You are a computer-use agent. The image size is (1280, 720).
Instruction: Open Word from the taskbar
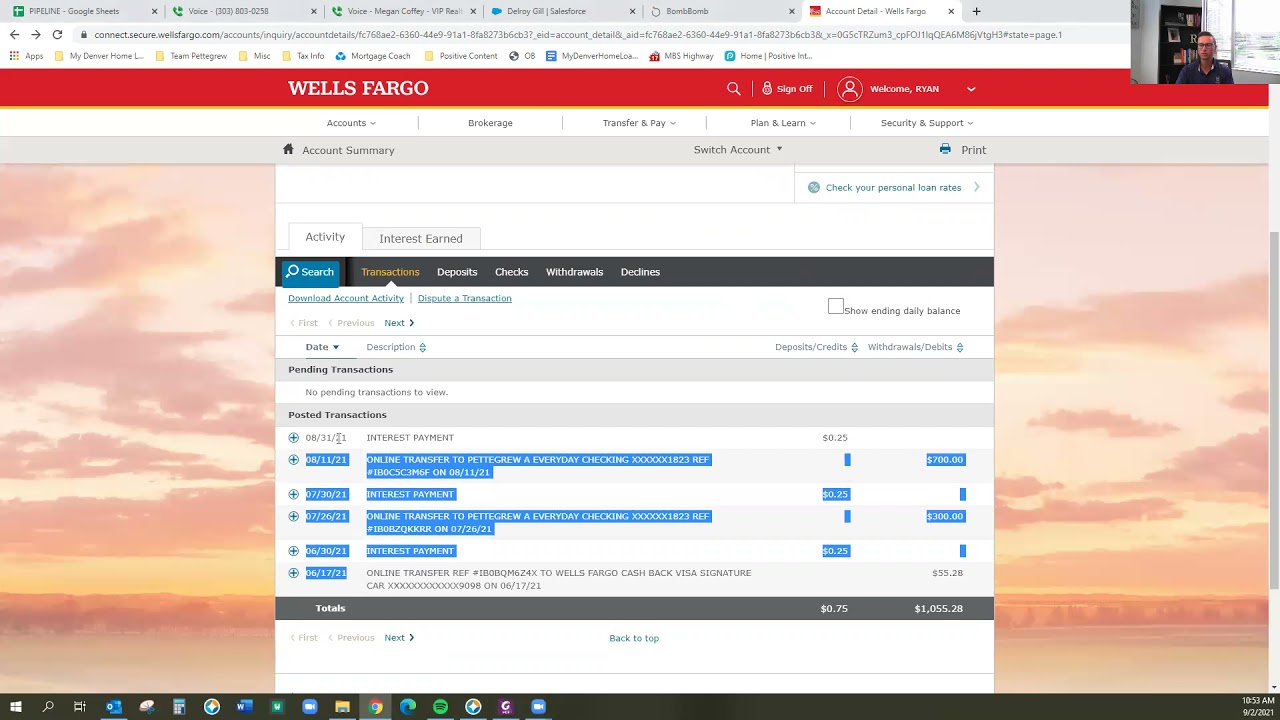(x=244, y=707)
